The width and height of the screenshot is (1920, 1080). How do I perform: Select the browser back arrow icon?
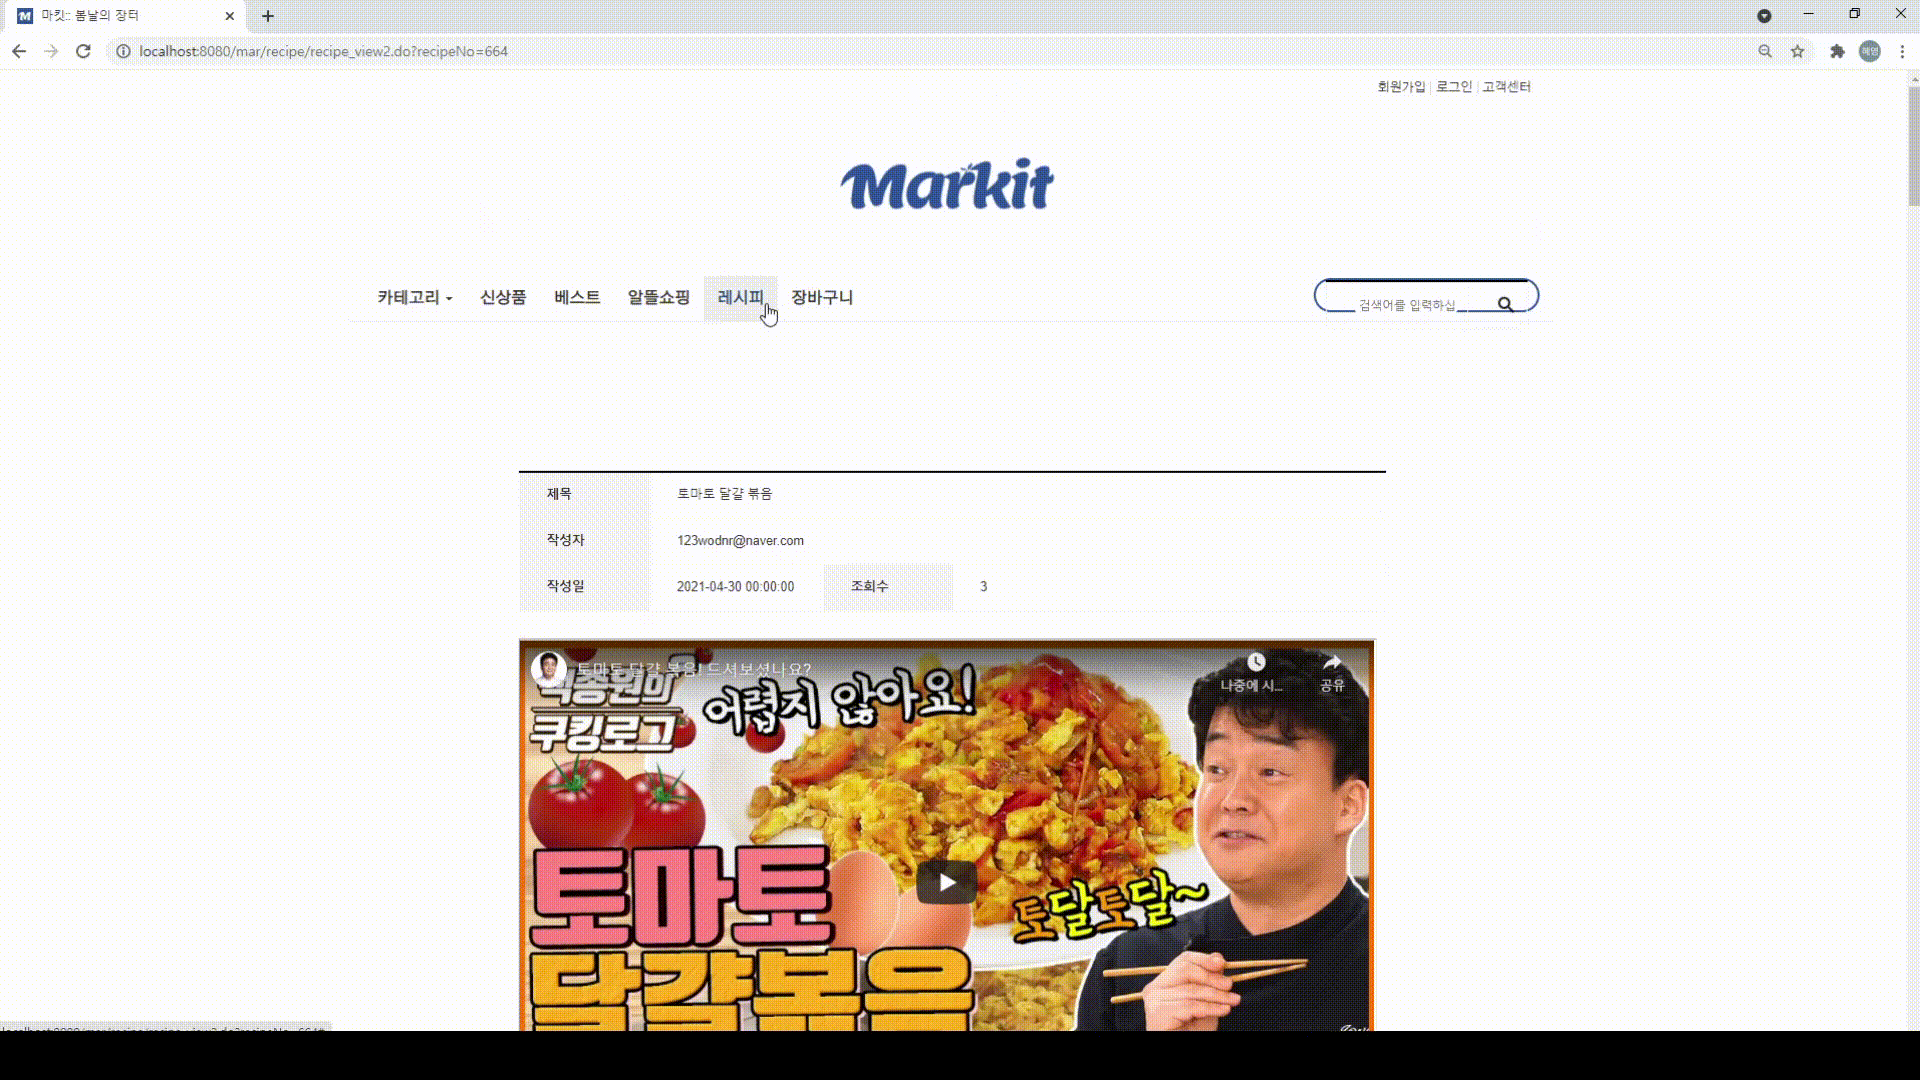(20, 51)
